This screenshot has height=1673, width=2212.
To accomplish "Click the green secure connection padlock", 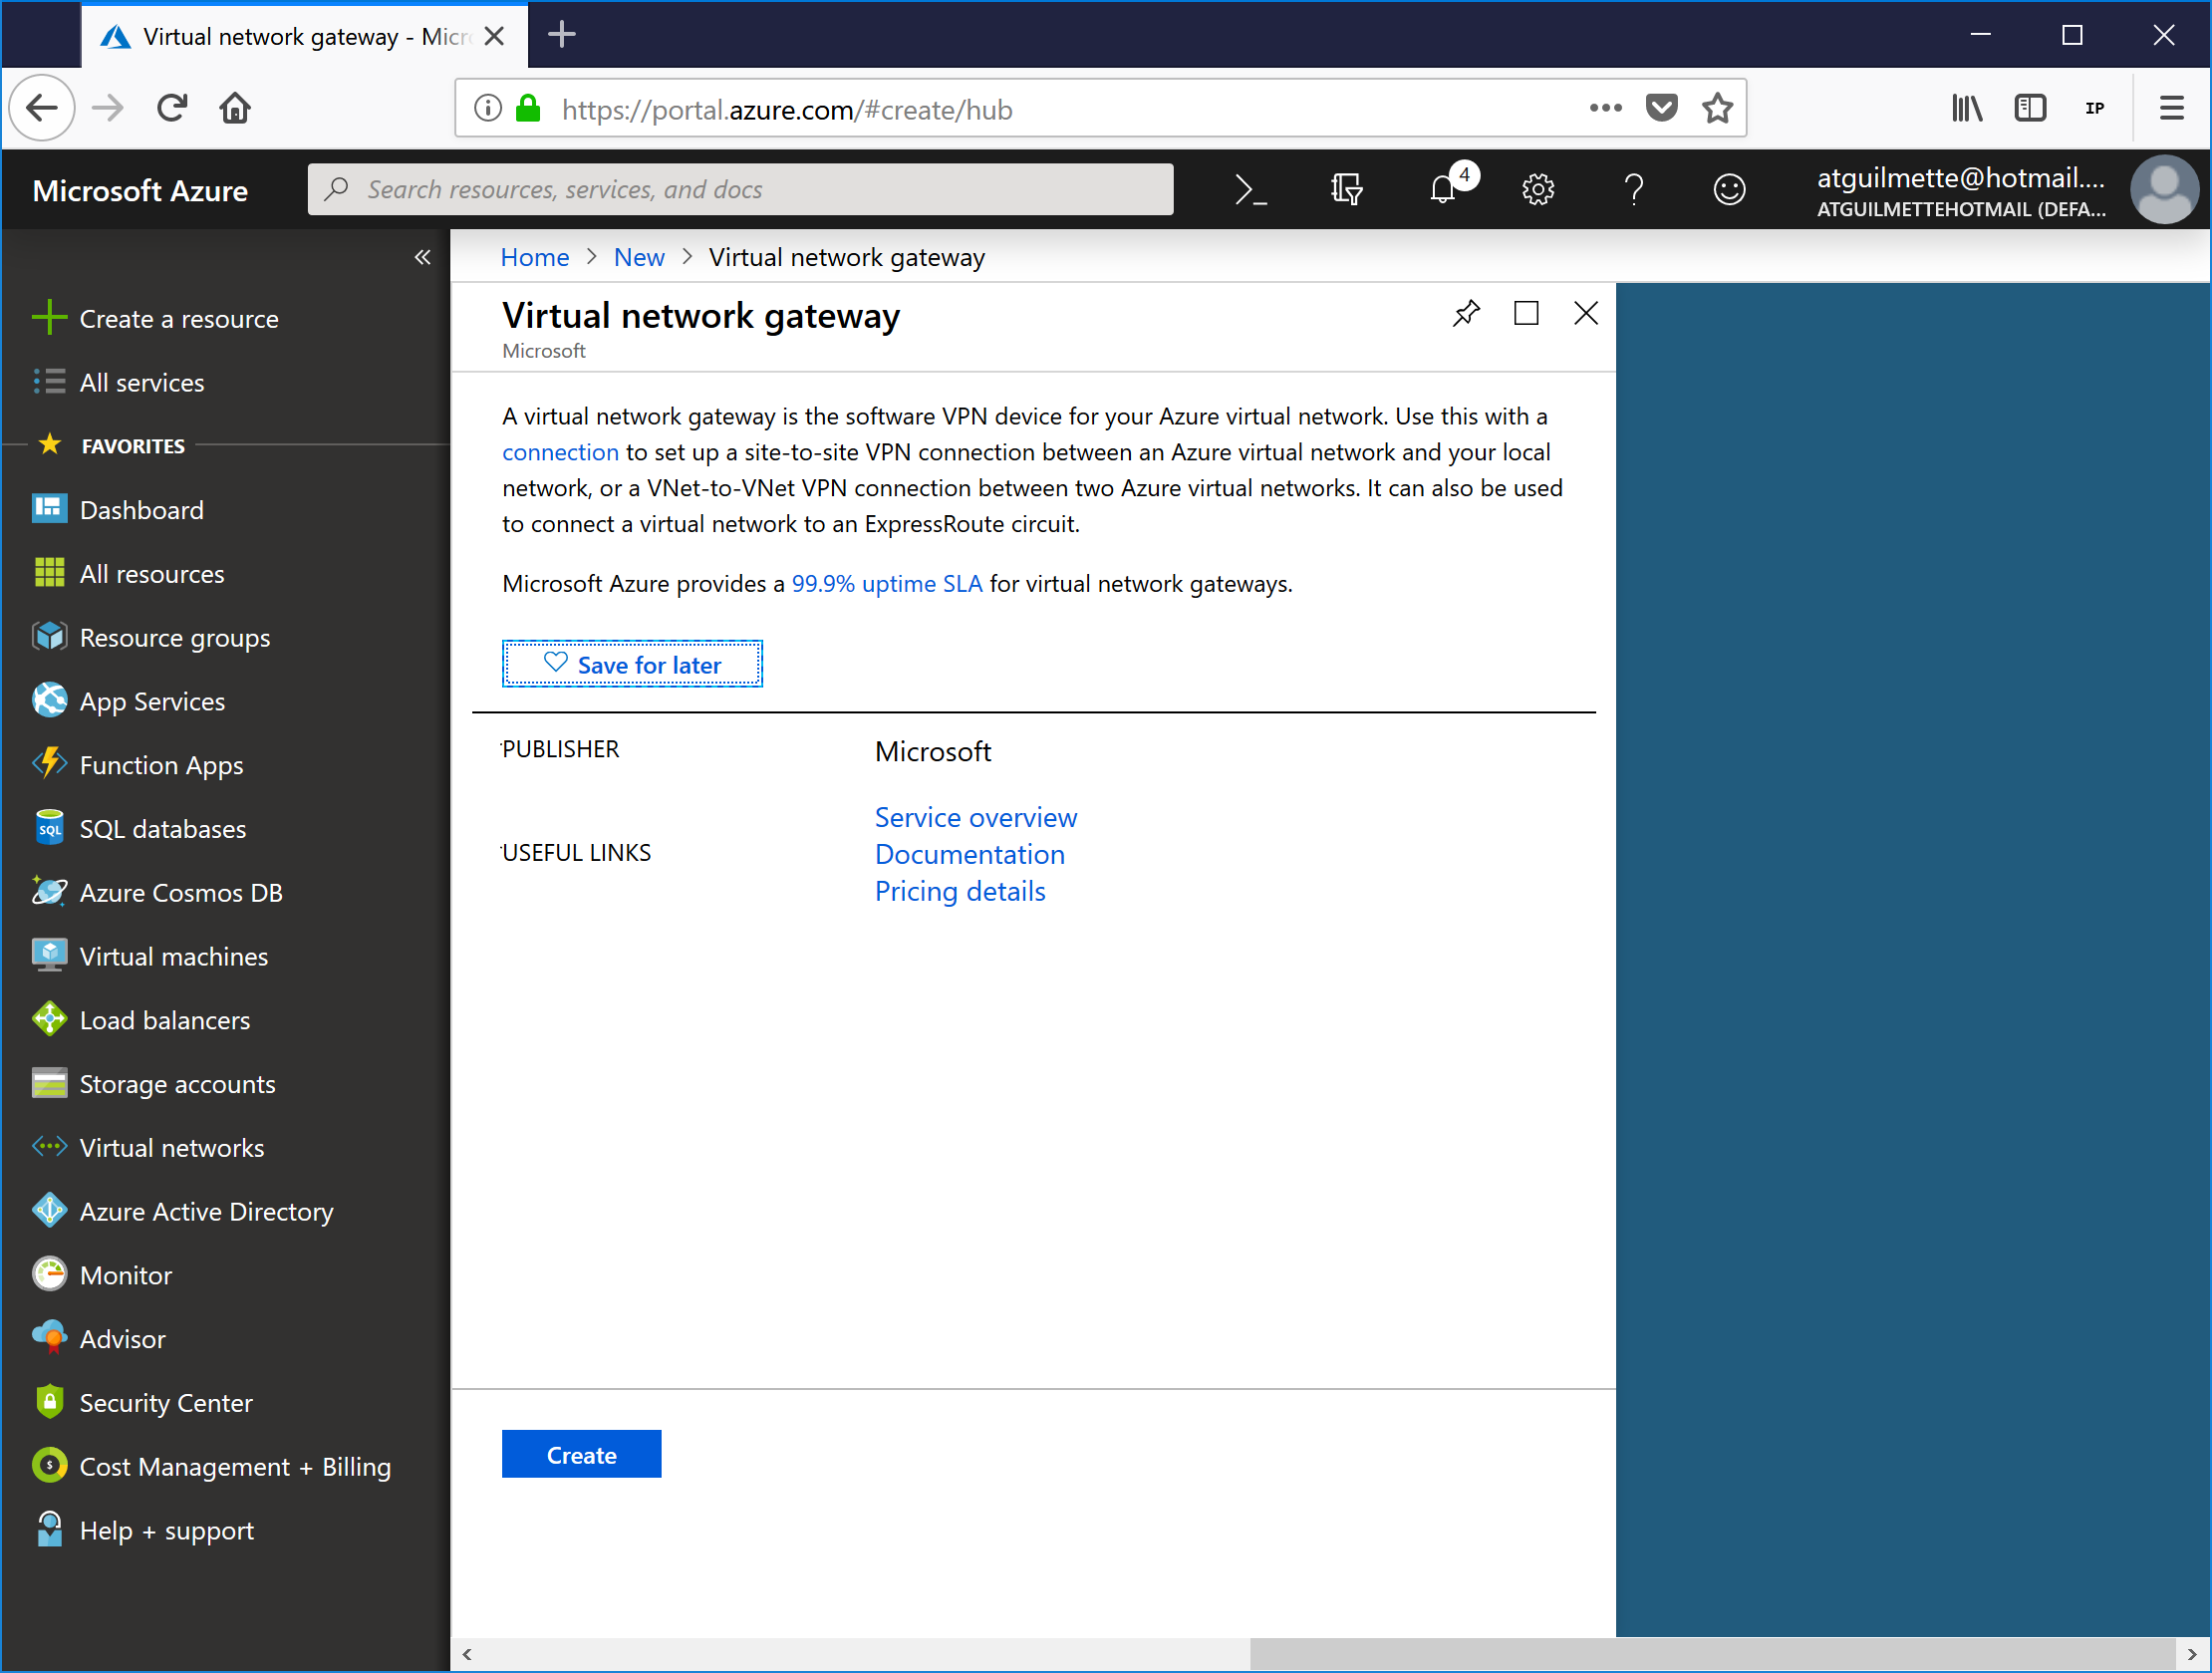I will click(528, 107).
